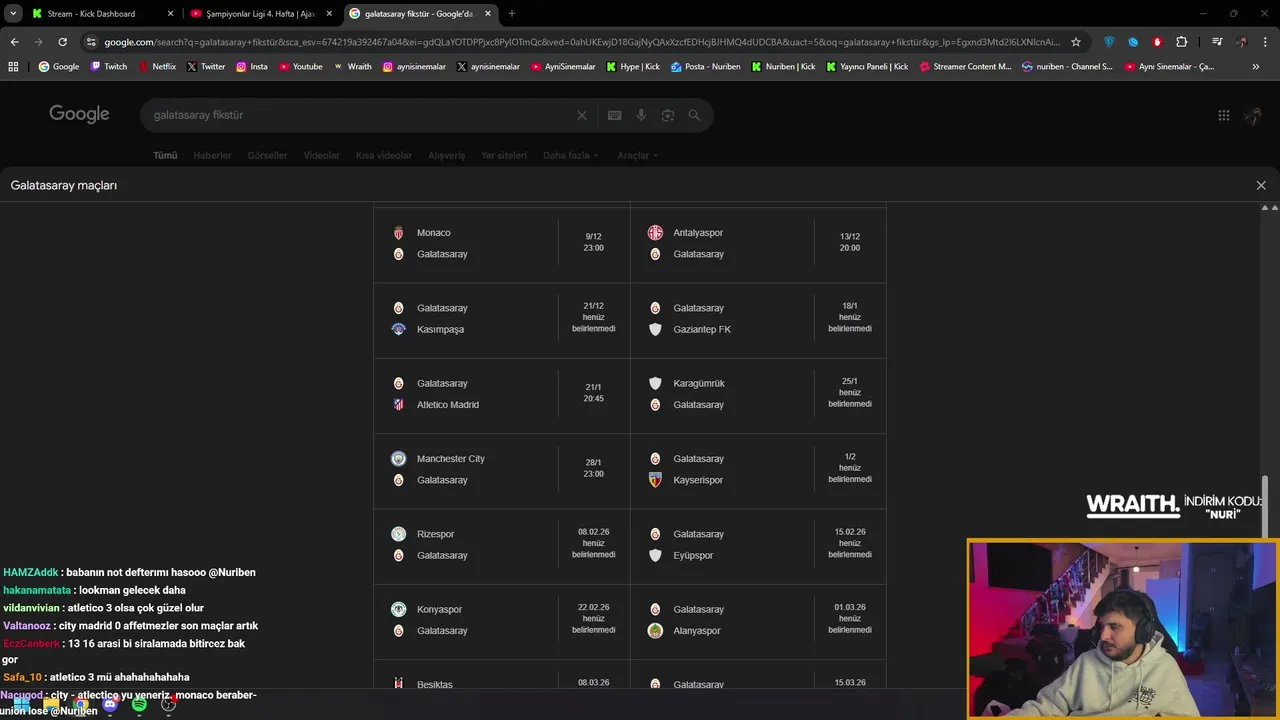Click the Chrome taskbar icon
This screenshot has width=1280, height=720.
[80, 704]
